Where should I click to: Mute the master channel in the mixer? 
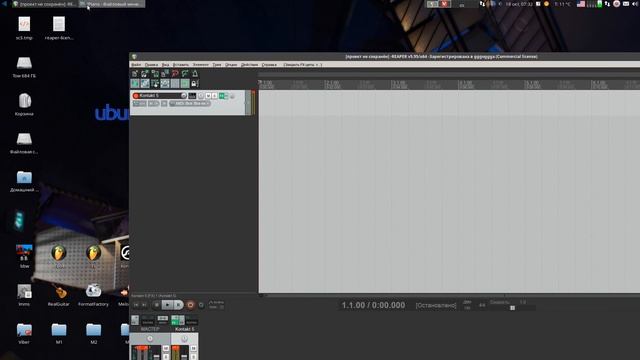pos(166,348)
